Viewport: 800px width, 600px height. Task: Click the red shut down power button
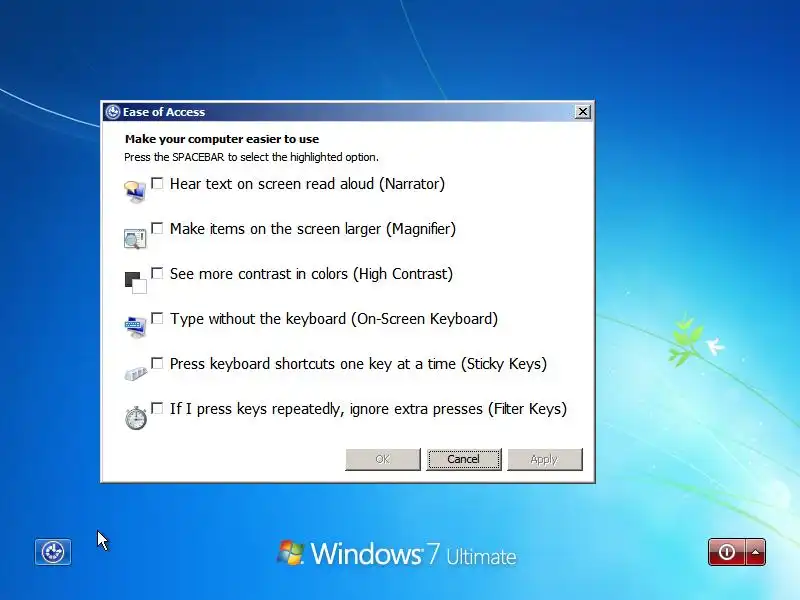click(727, 552)
